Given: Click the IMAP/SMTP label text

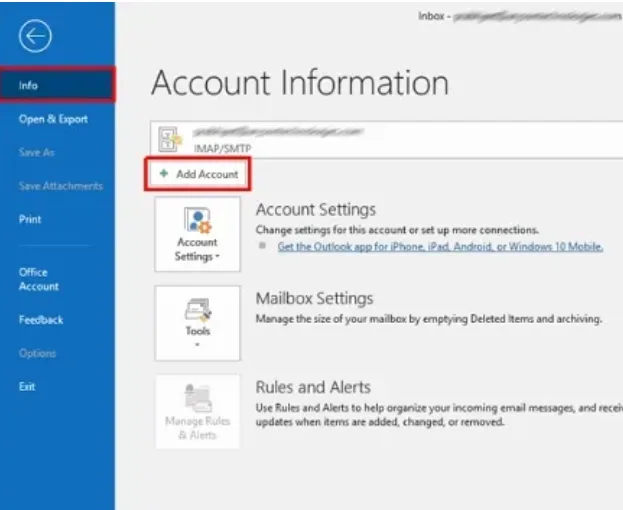Looking at the screenshot, I should point(222,149).
